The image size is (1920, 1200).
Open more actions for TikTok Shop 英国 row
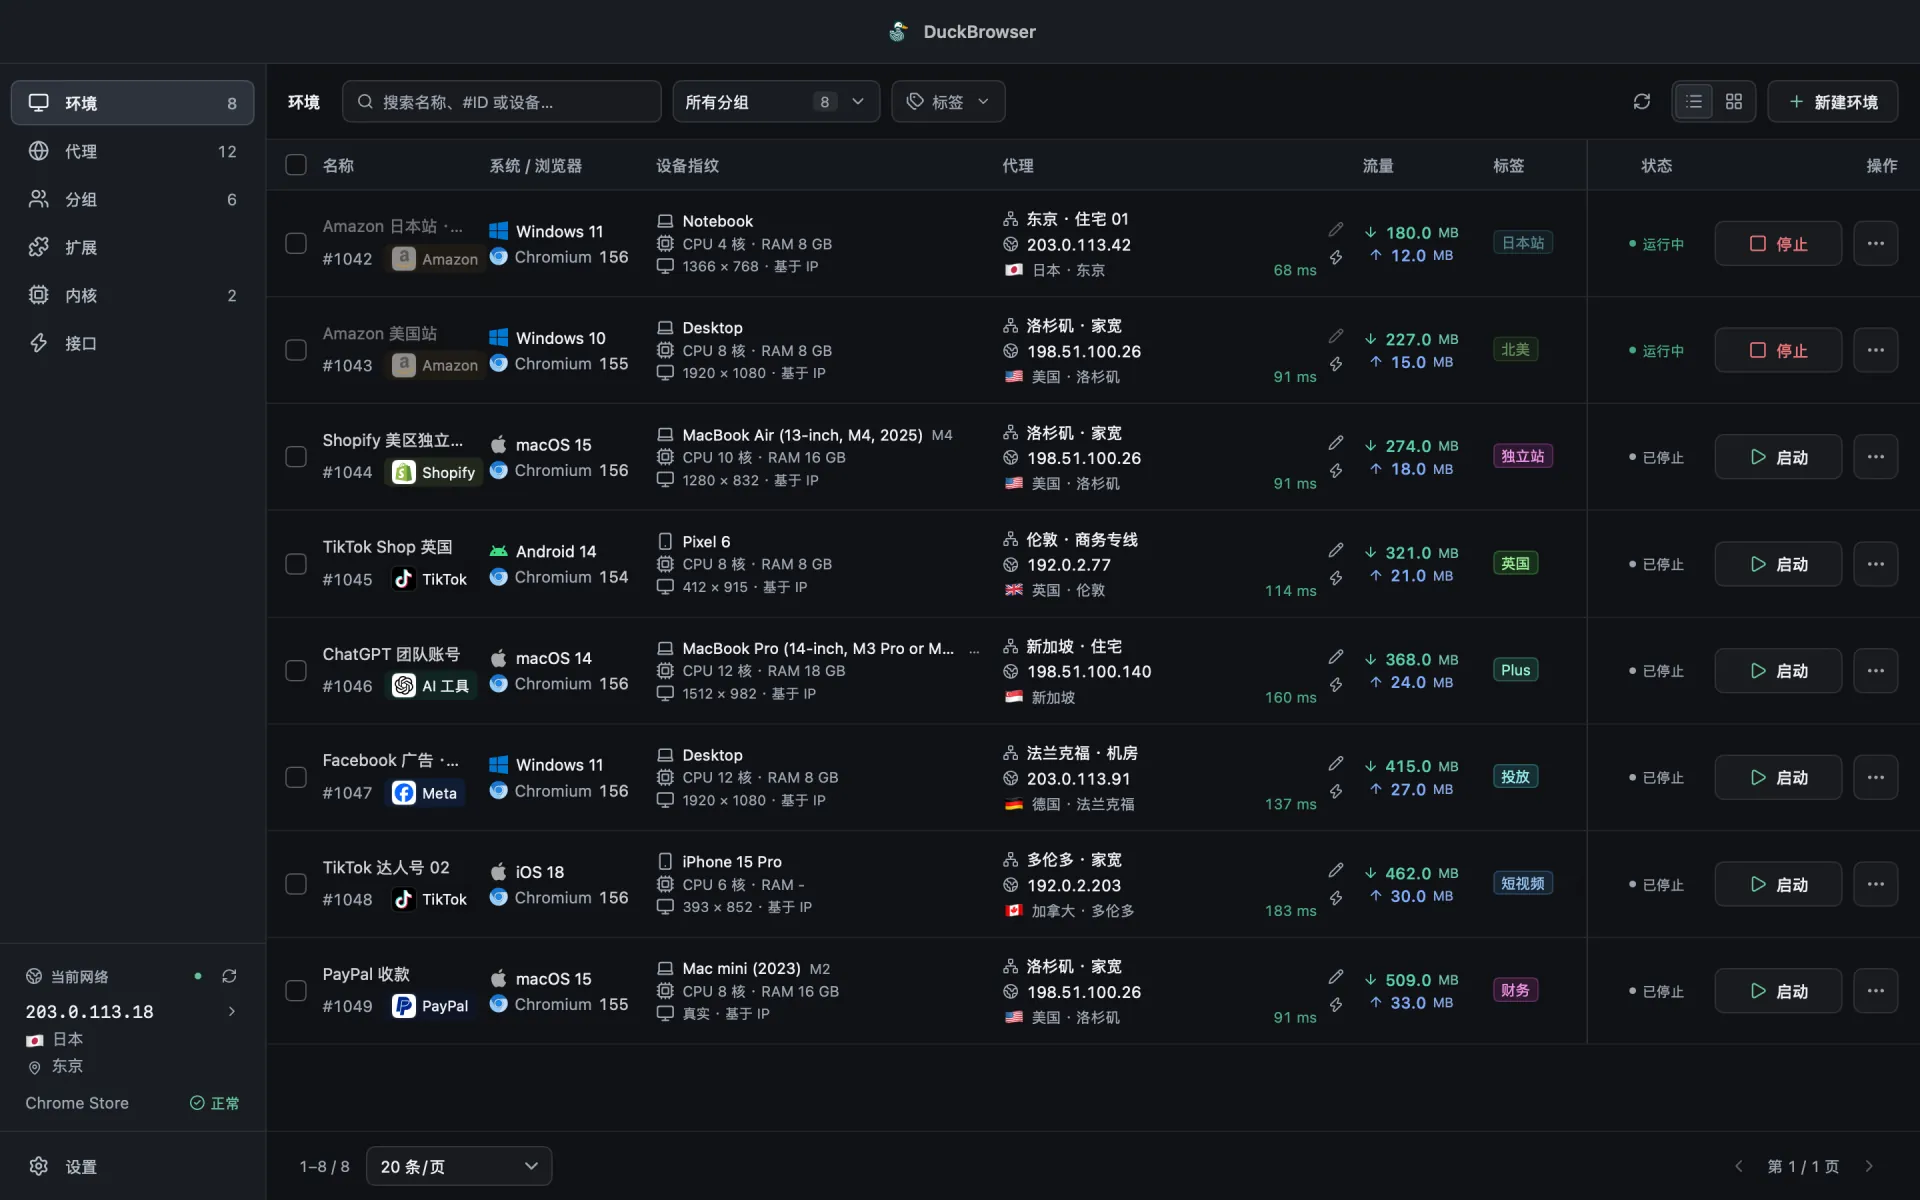coord(1875,564)
